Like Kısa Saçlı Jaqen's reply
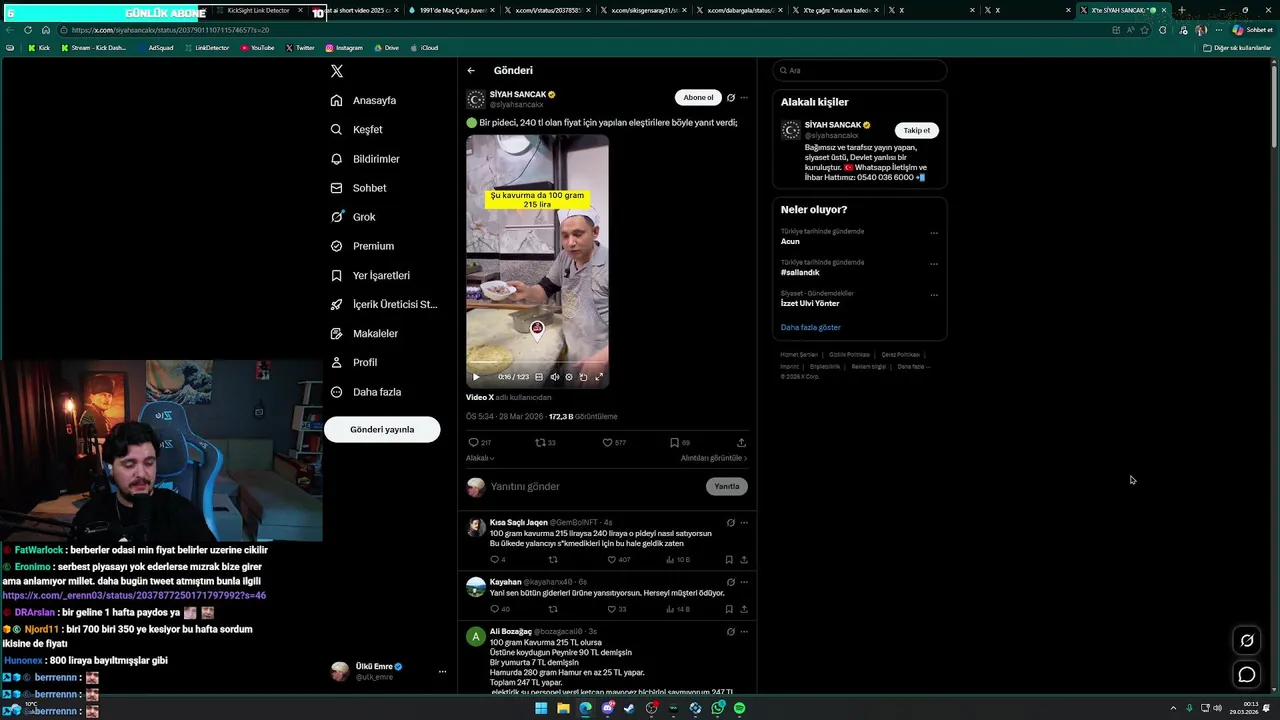The width and height of the screenshot is (1280, 720). [617, 560]
